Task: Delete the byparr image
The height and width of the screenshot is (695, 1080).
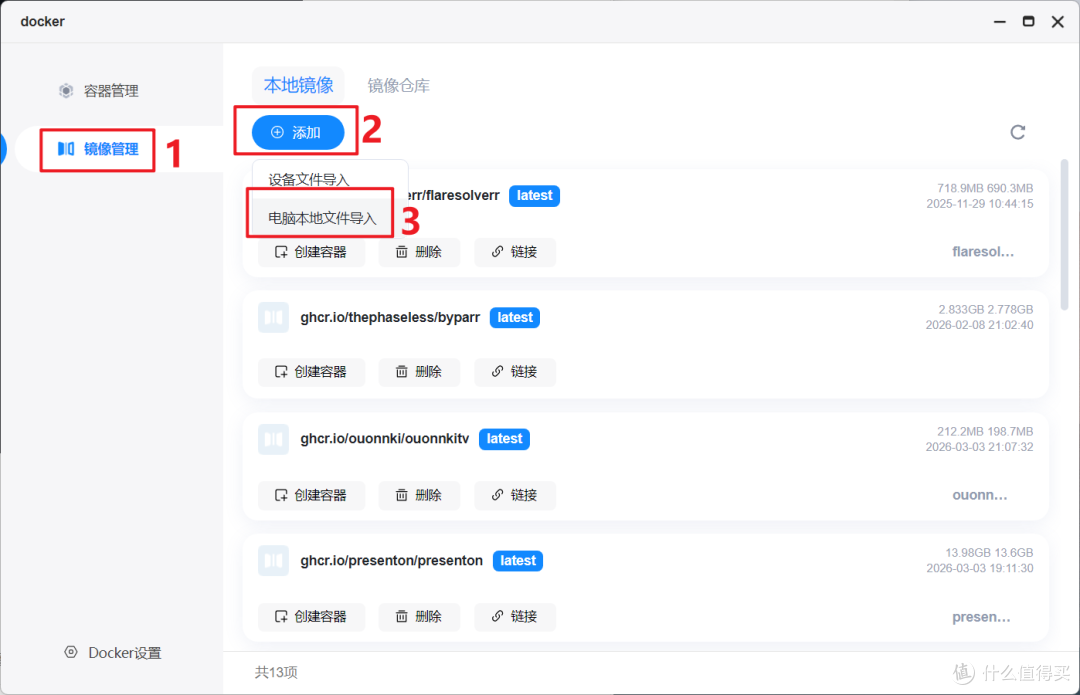Action: [419, 372]
